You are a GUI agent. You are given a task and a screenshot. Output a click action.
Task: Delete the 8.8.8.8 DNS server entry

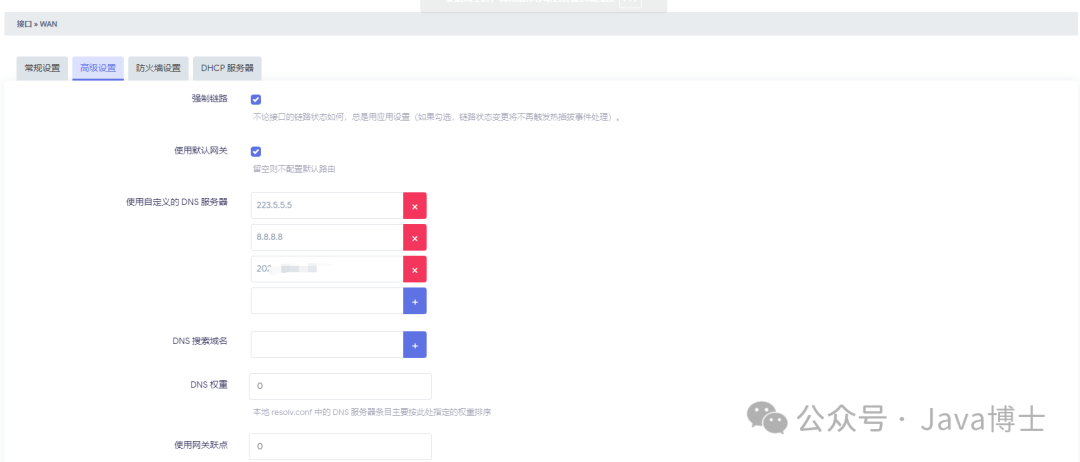414,237
